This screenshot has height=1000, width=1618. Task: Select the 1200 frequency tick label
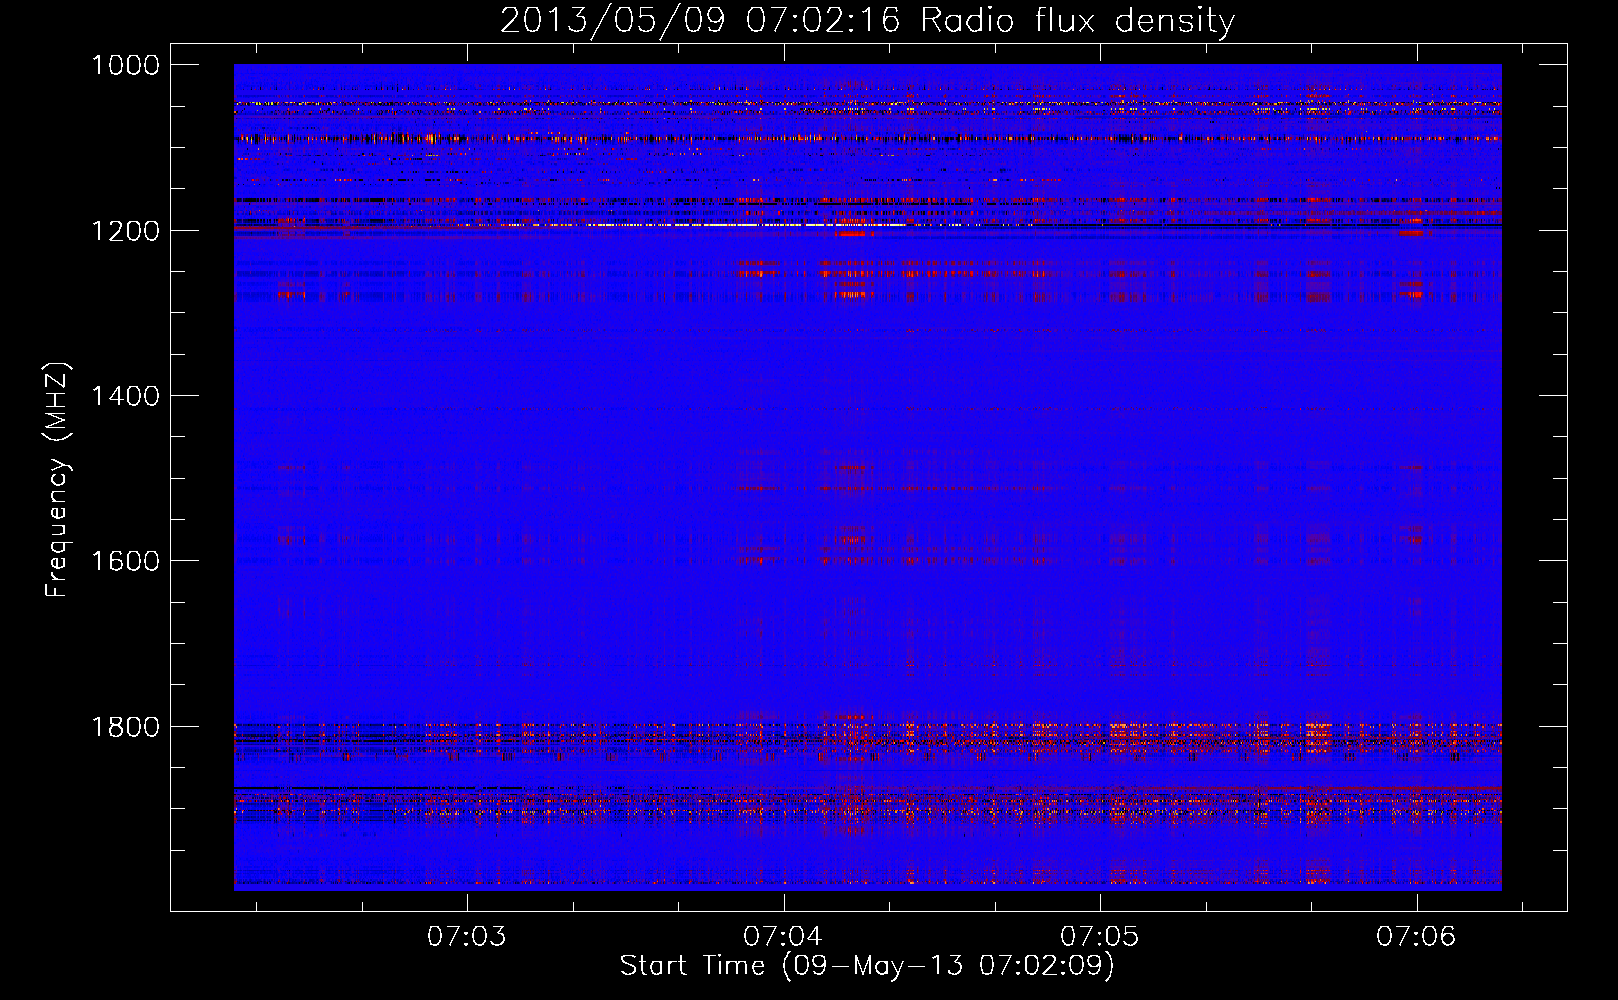(x=125, y=231)
